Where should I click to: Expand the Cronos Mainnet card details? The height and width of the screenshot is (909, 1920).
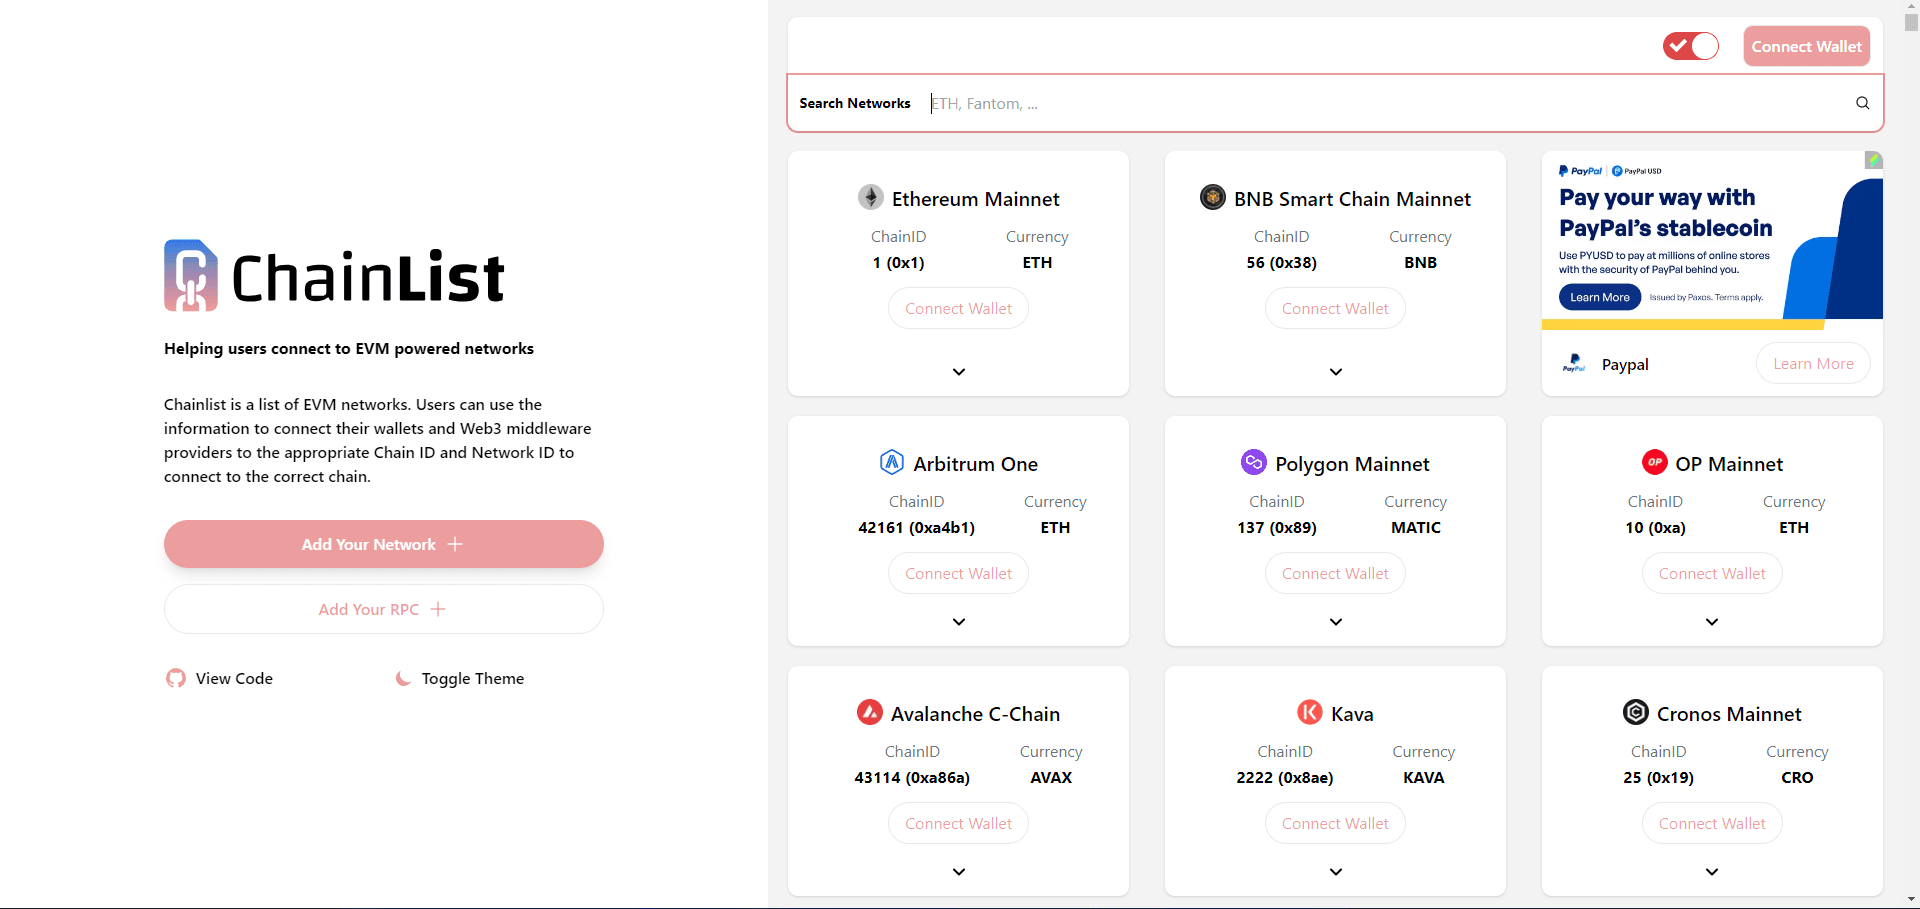[1712, 872]
